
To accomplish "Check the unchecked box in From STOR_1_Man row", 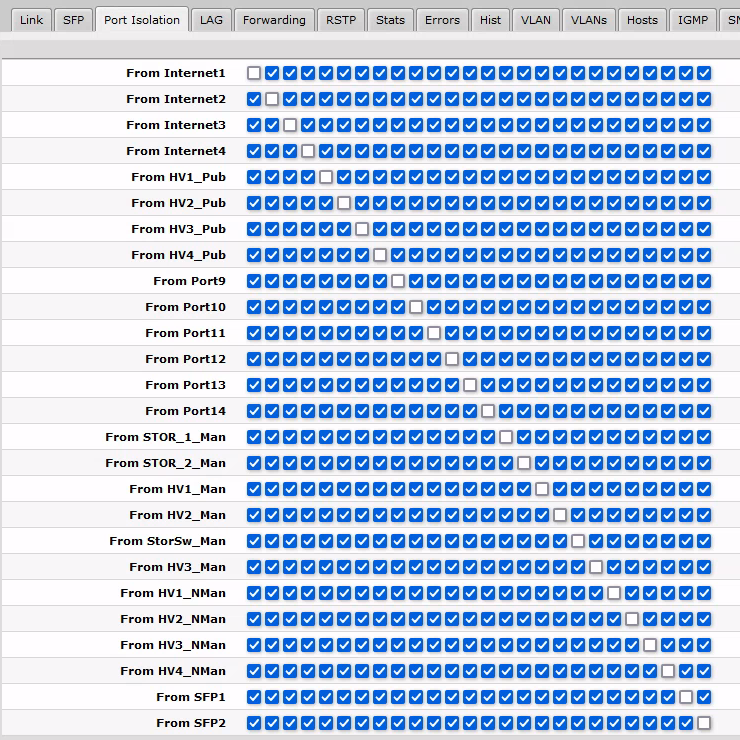I will (x=506, y=437).
